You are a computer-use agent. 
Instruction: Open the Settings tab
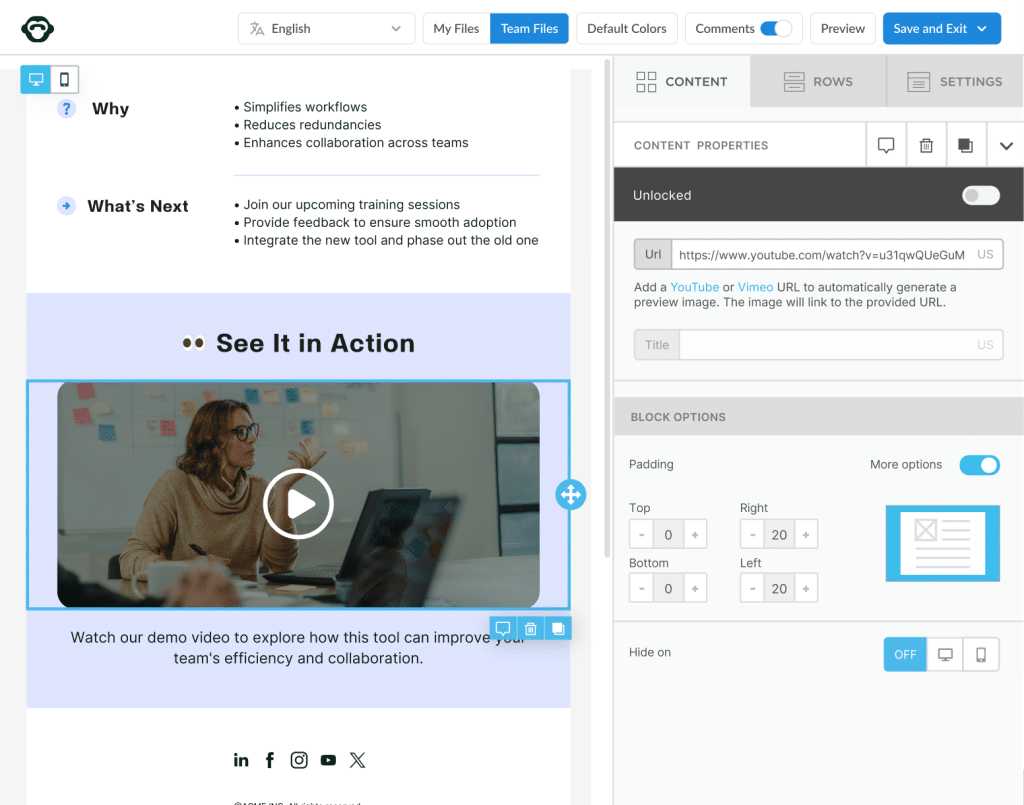pos(954,82)
